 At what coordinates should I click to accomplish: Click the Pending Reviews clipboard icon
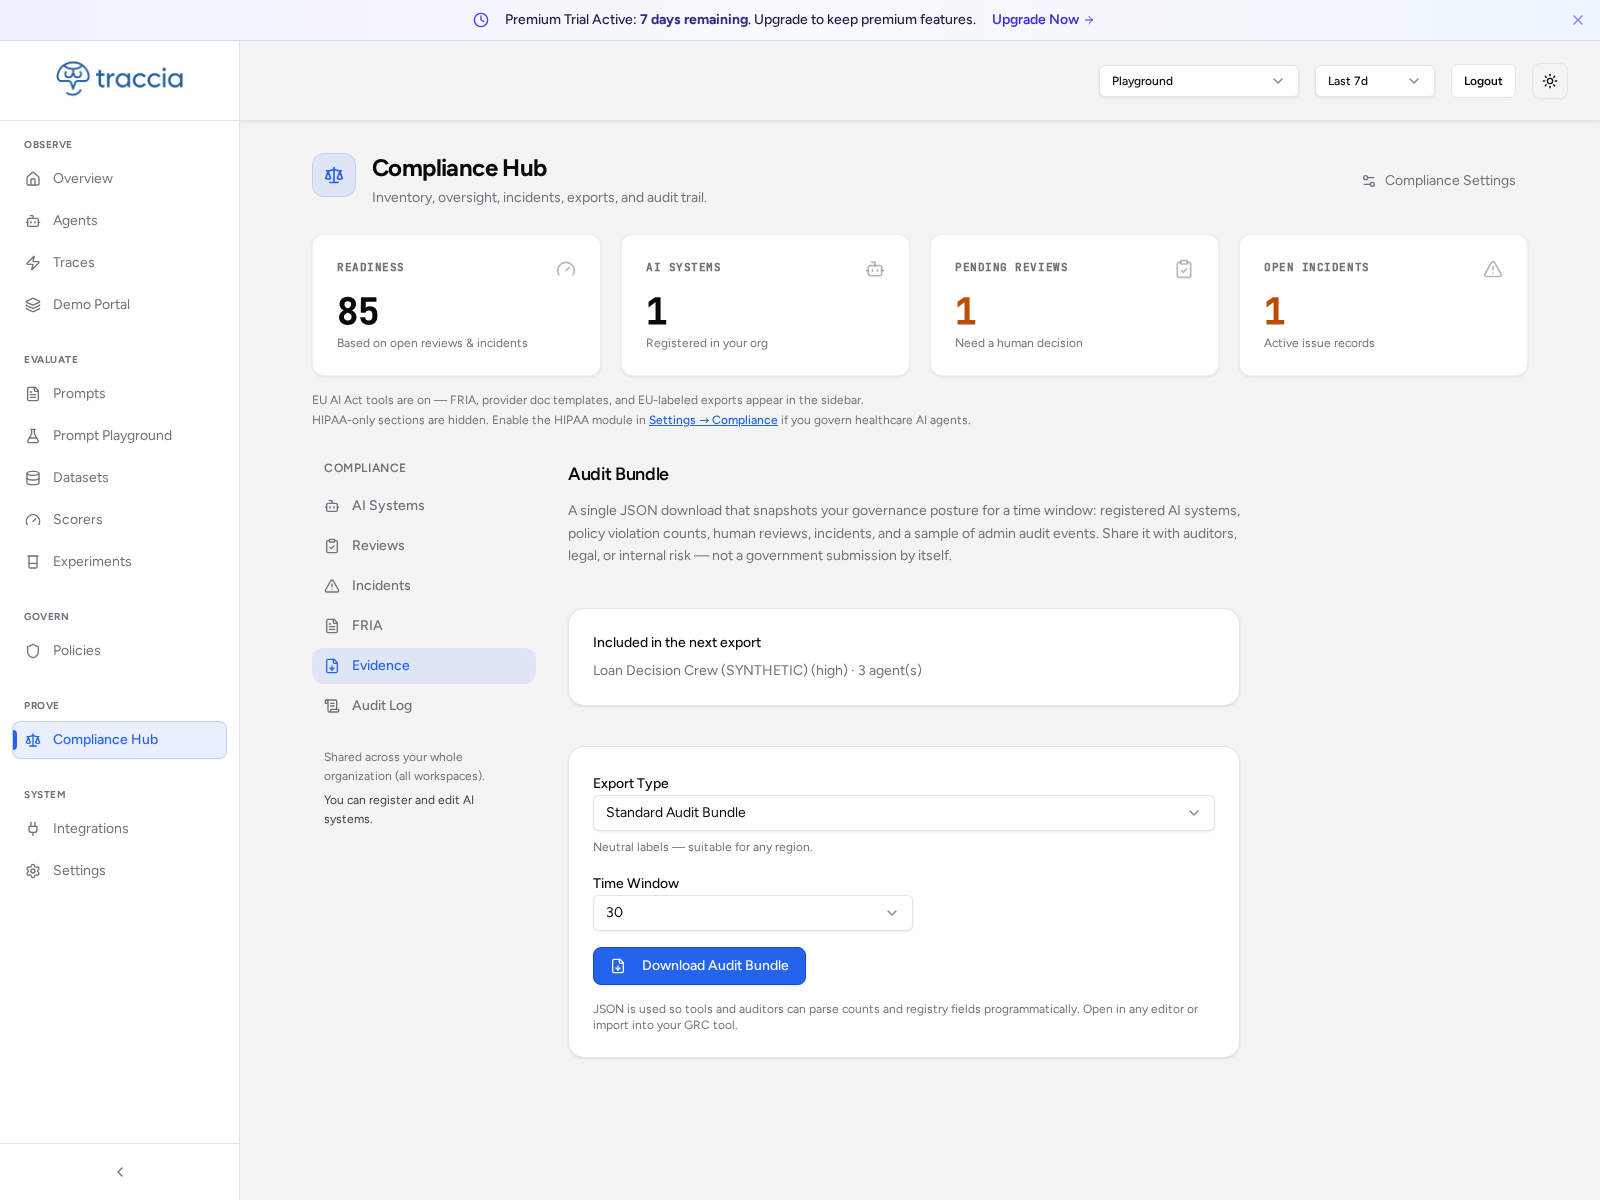pyautogui.click(x=1184, y=269)
